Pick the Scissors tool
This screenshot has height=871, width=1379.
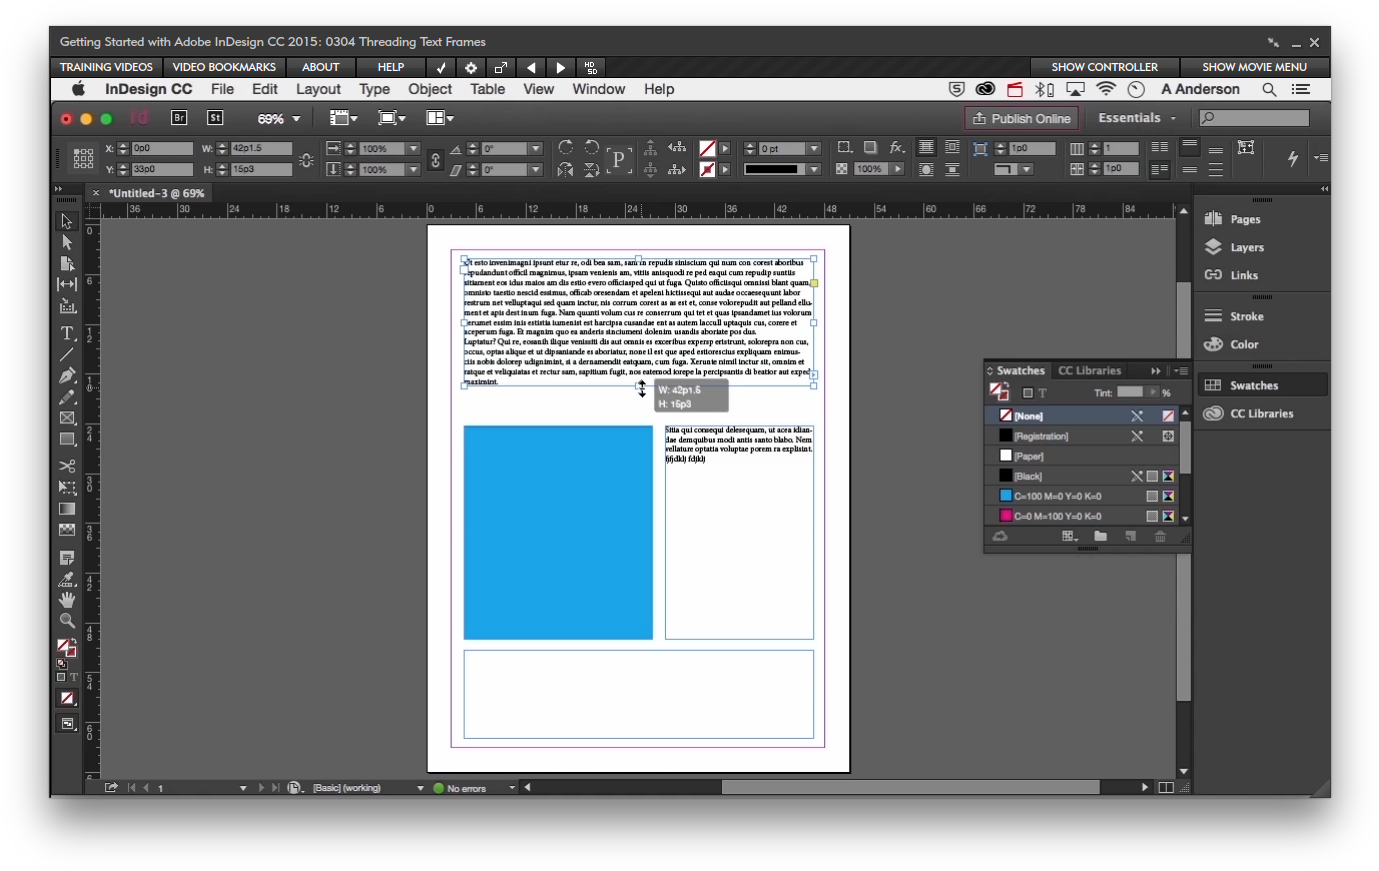(x=67, y=465)
